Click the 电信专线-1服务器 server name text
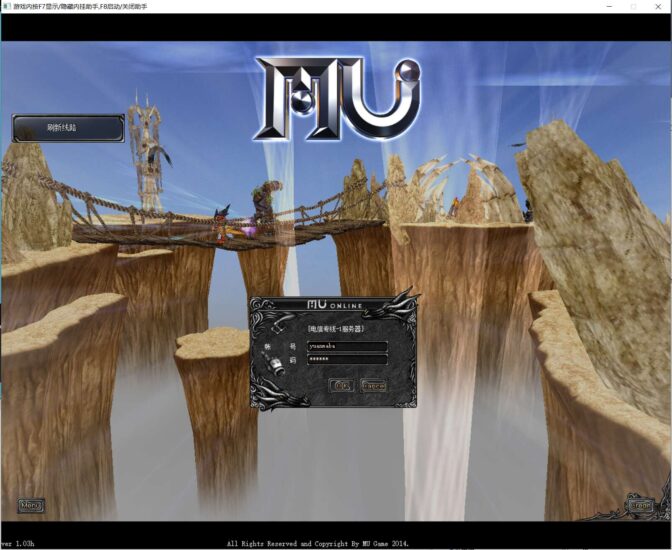 point(336,329)
